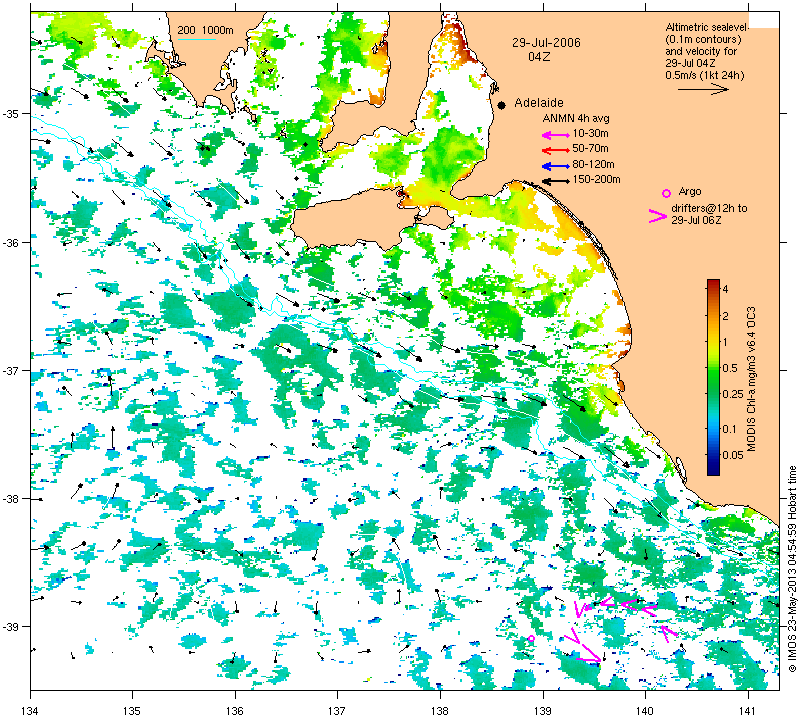
Task: Click the cyan 200 1000m depth line sample
Action: click(x=196, y=39)
